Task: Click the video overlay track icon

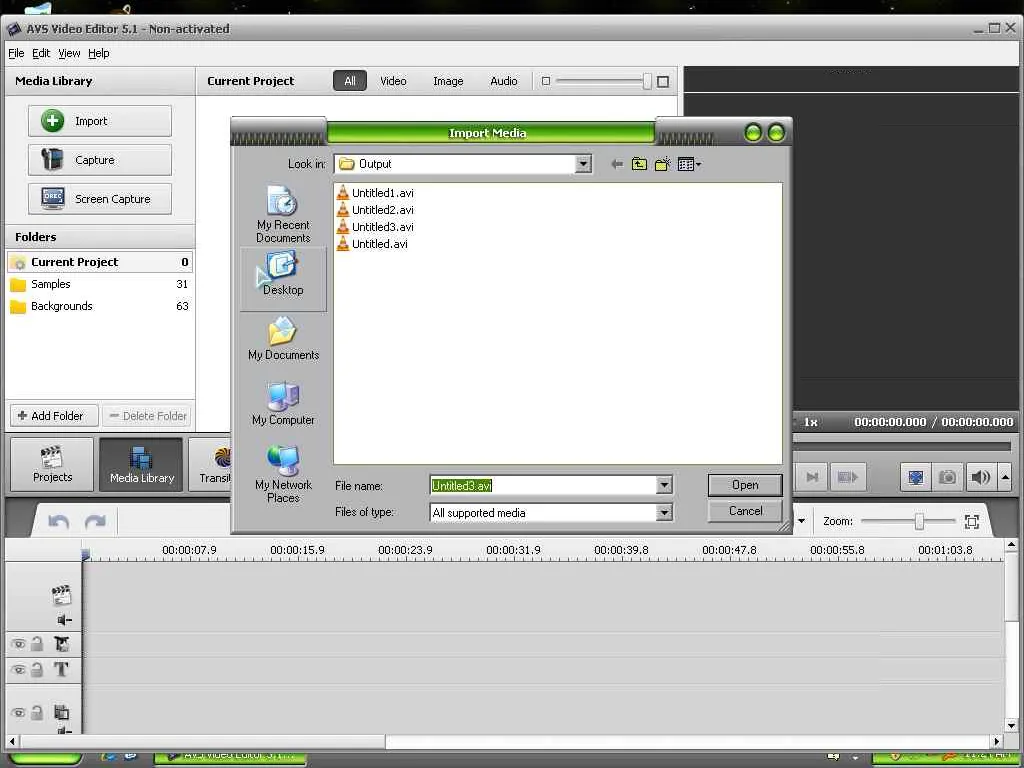Action: point(61,712)
